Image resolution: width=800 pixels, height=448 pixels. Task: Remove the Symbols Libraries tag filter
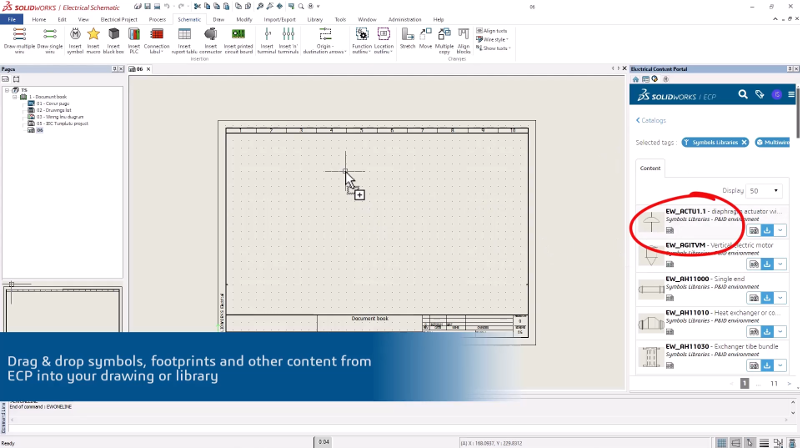coord(744,143)
